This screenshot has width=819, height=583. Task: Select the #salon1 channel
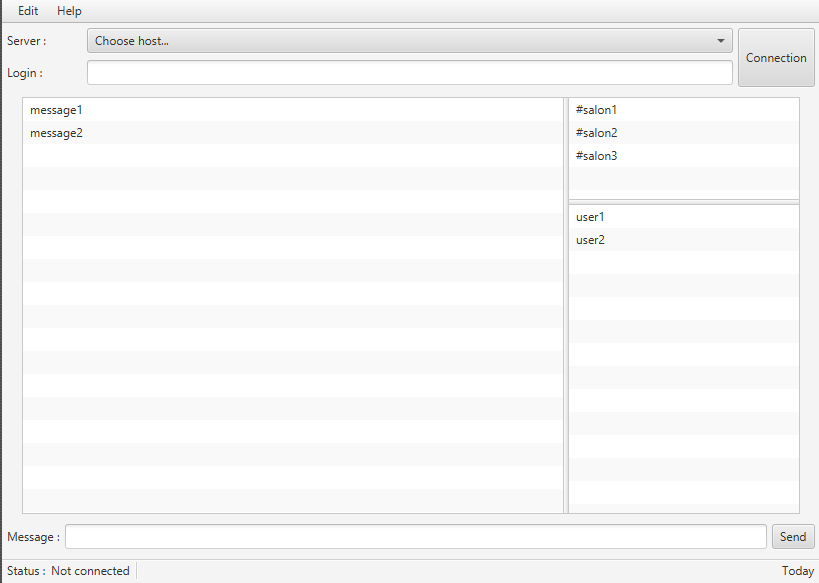coord(684,110)
